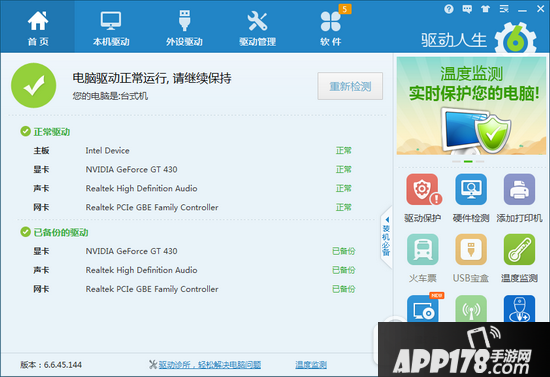Viewport: 550px width, 377px height.
Task: Open the 添加打印机 tool
Action: (x=519, y=198)
